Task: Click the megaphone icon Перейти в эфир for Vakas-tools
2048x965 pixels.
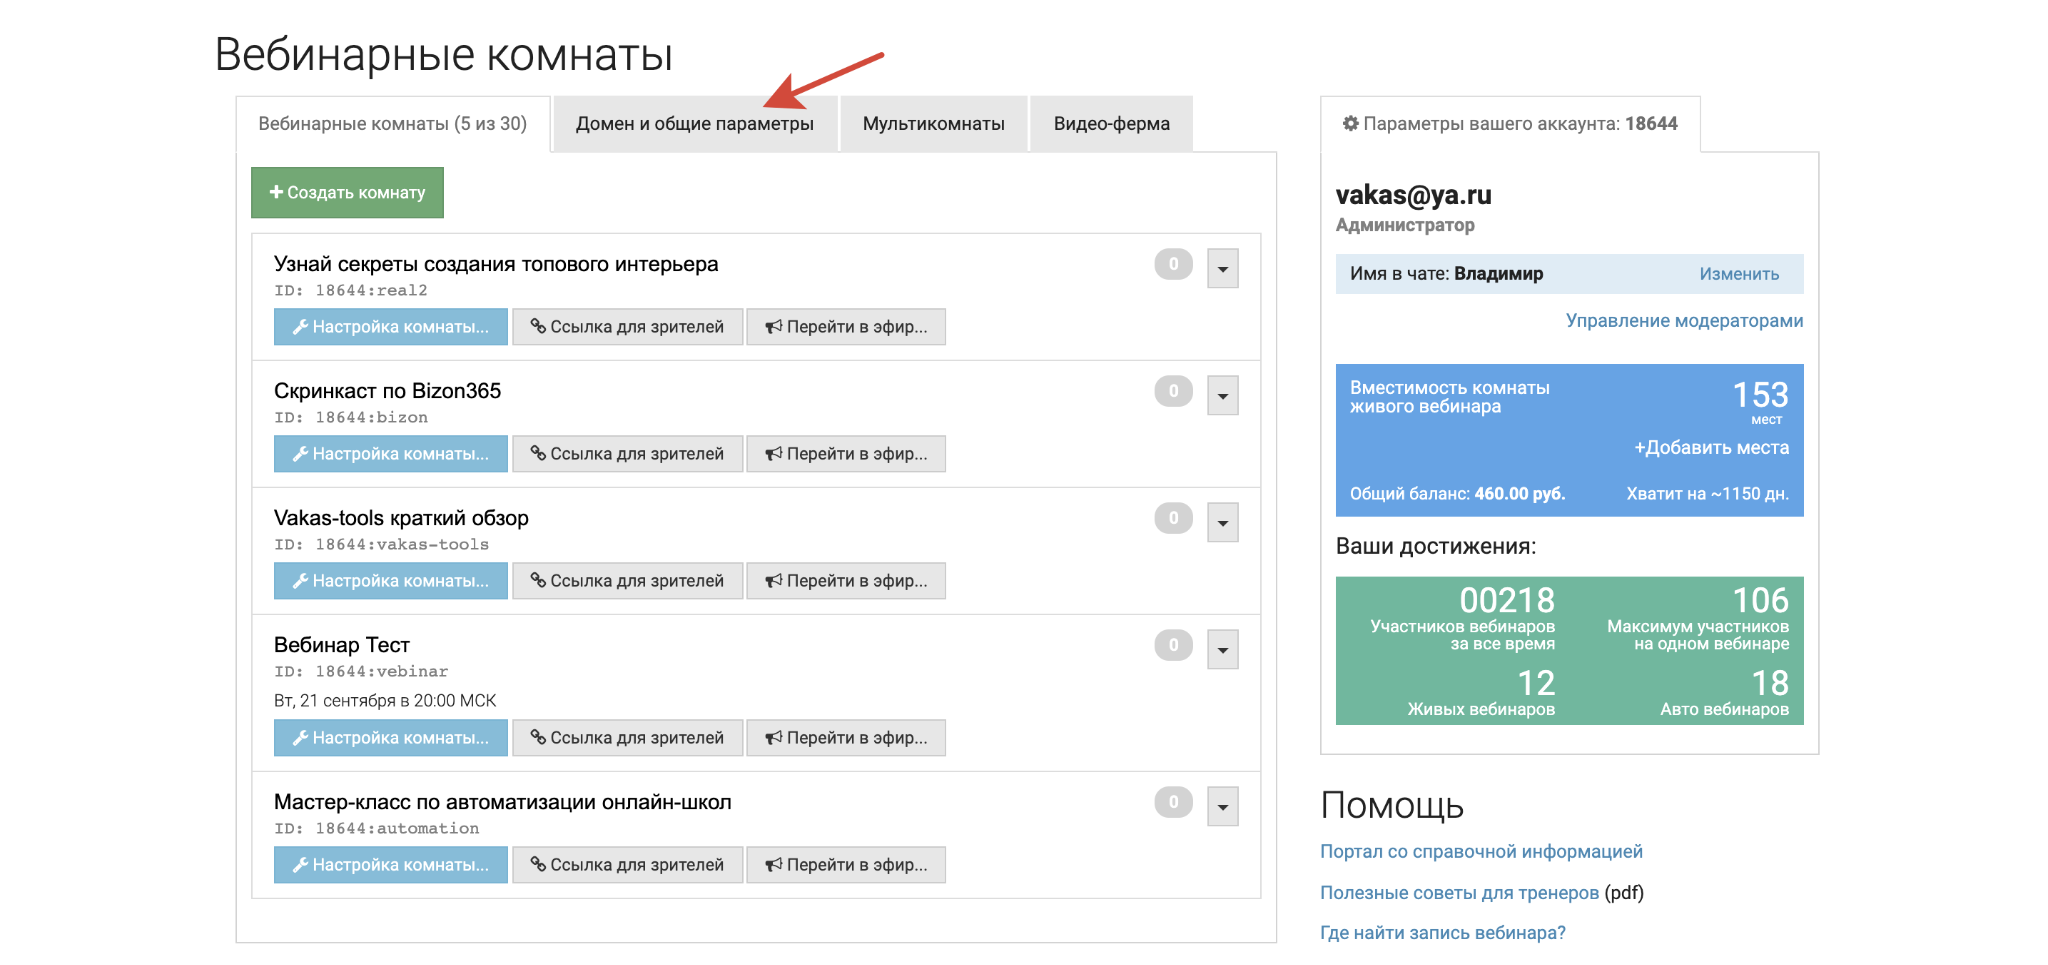Action: (x=771, y=580)
